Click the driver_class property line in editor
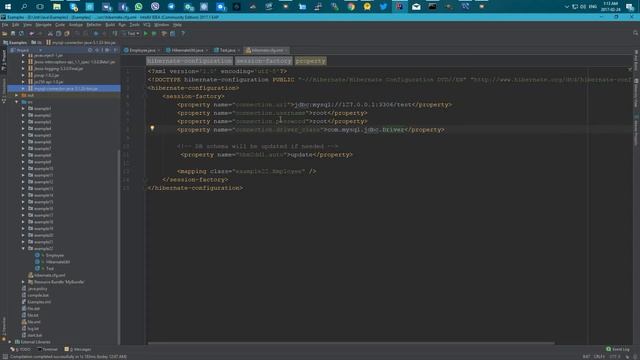 (311, 130)
